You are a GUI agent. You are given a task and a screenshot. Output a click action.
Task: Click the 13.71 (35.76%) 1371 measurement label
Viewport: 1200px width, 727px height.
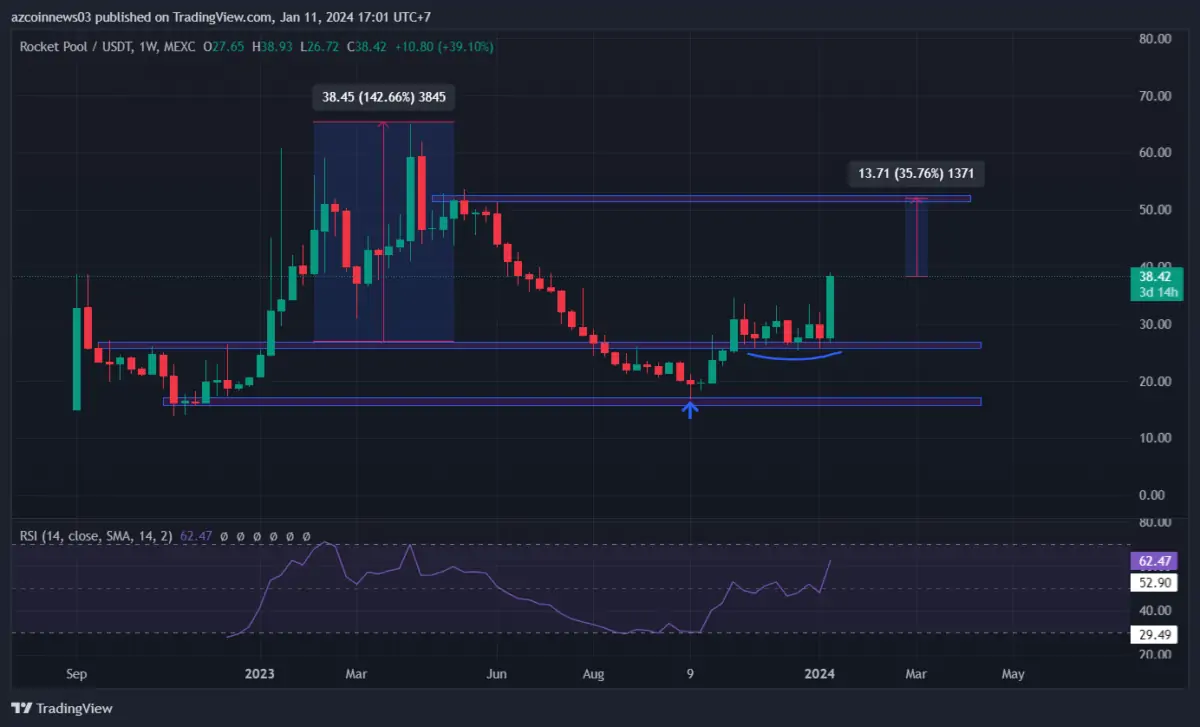pos(915,174)
